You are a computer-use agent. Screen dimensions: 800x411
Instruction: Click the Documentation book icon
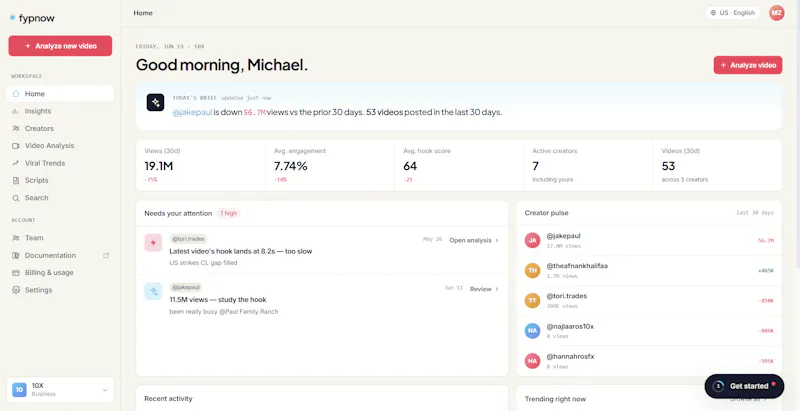click(x=16, y=255)
